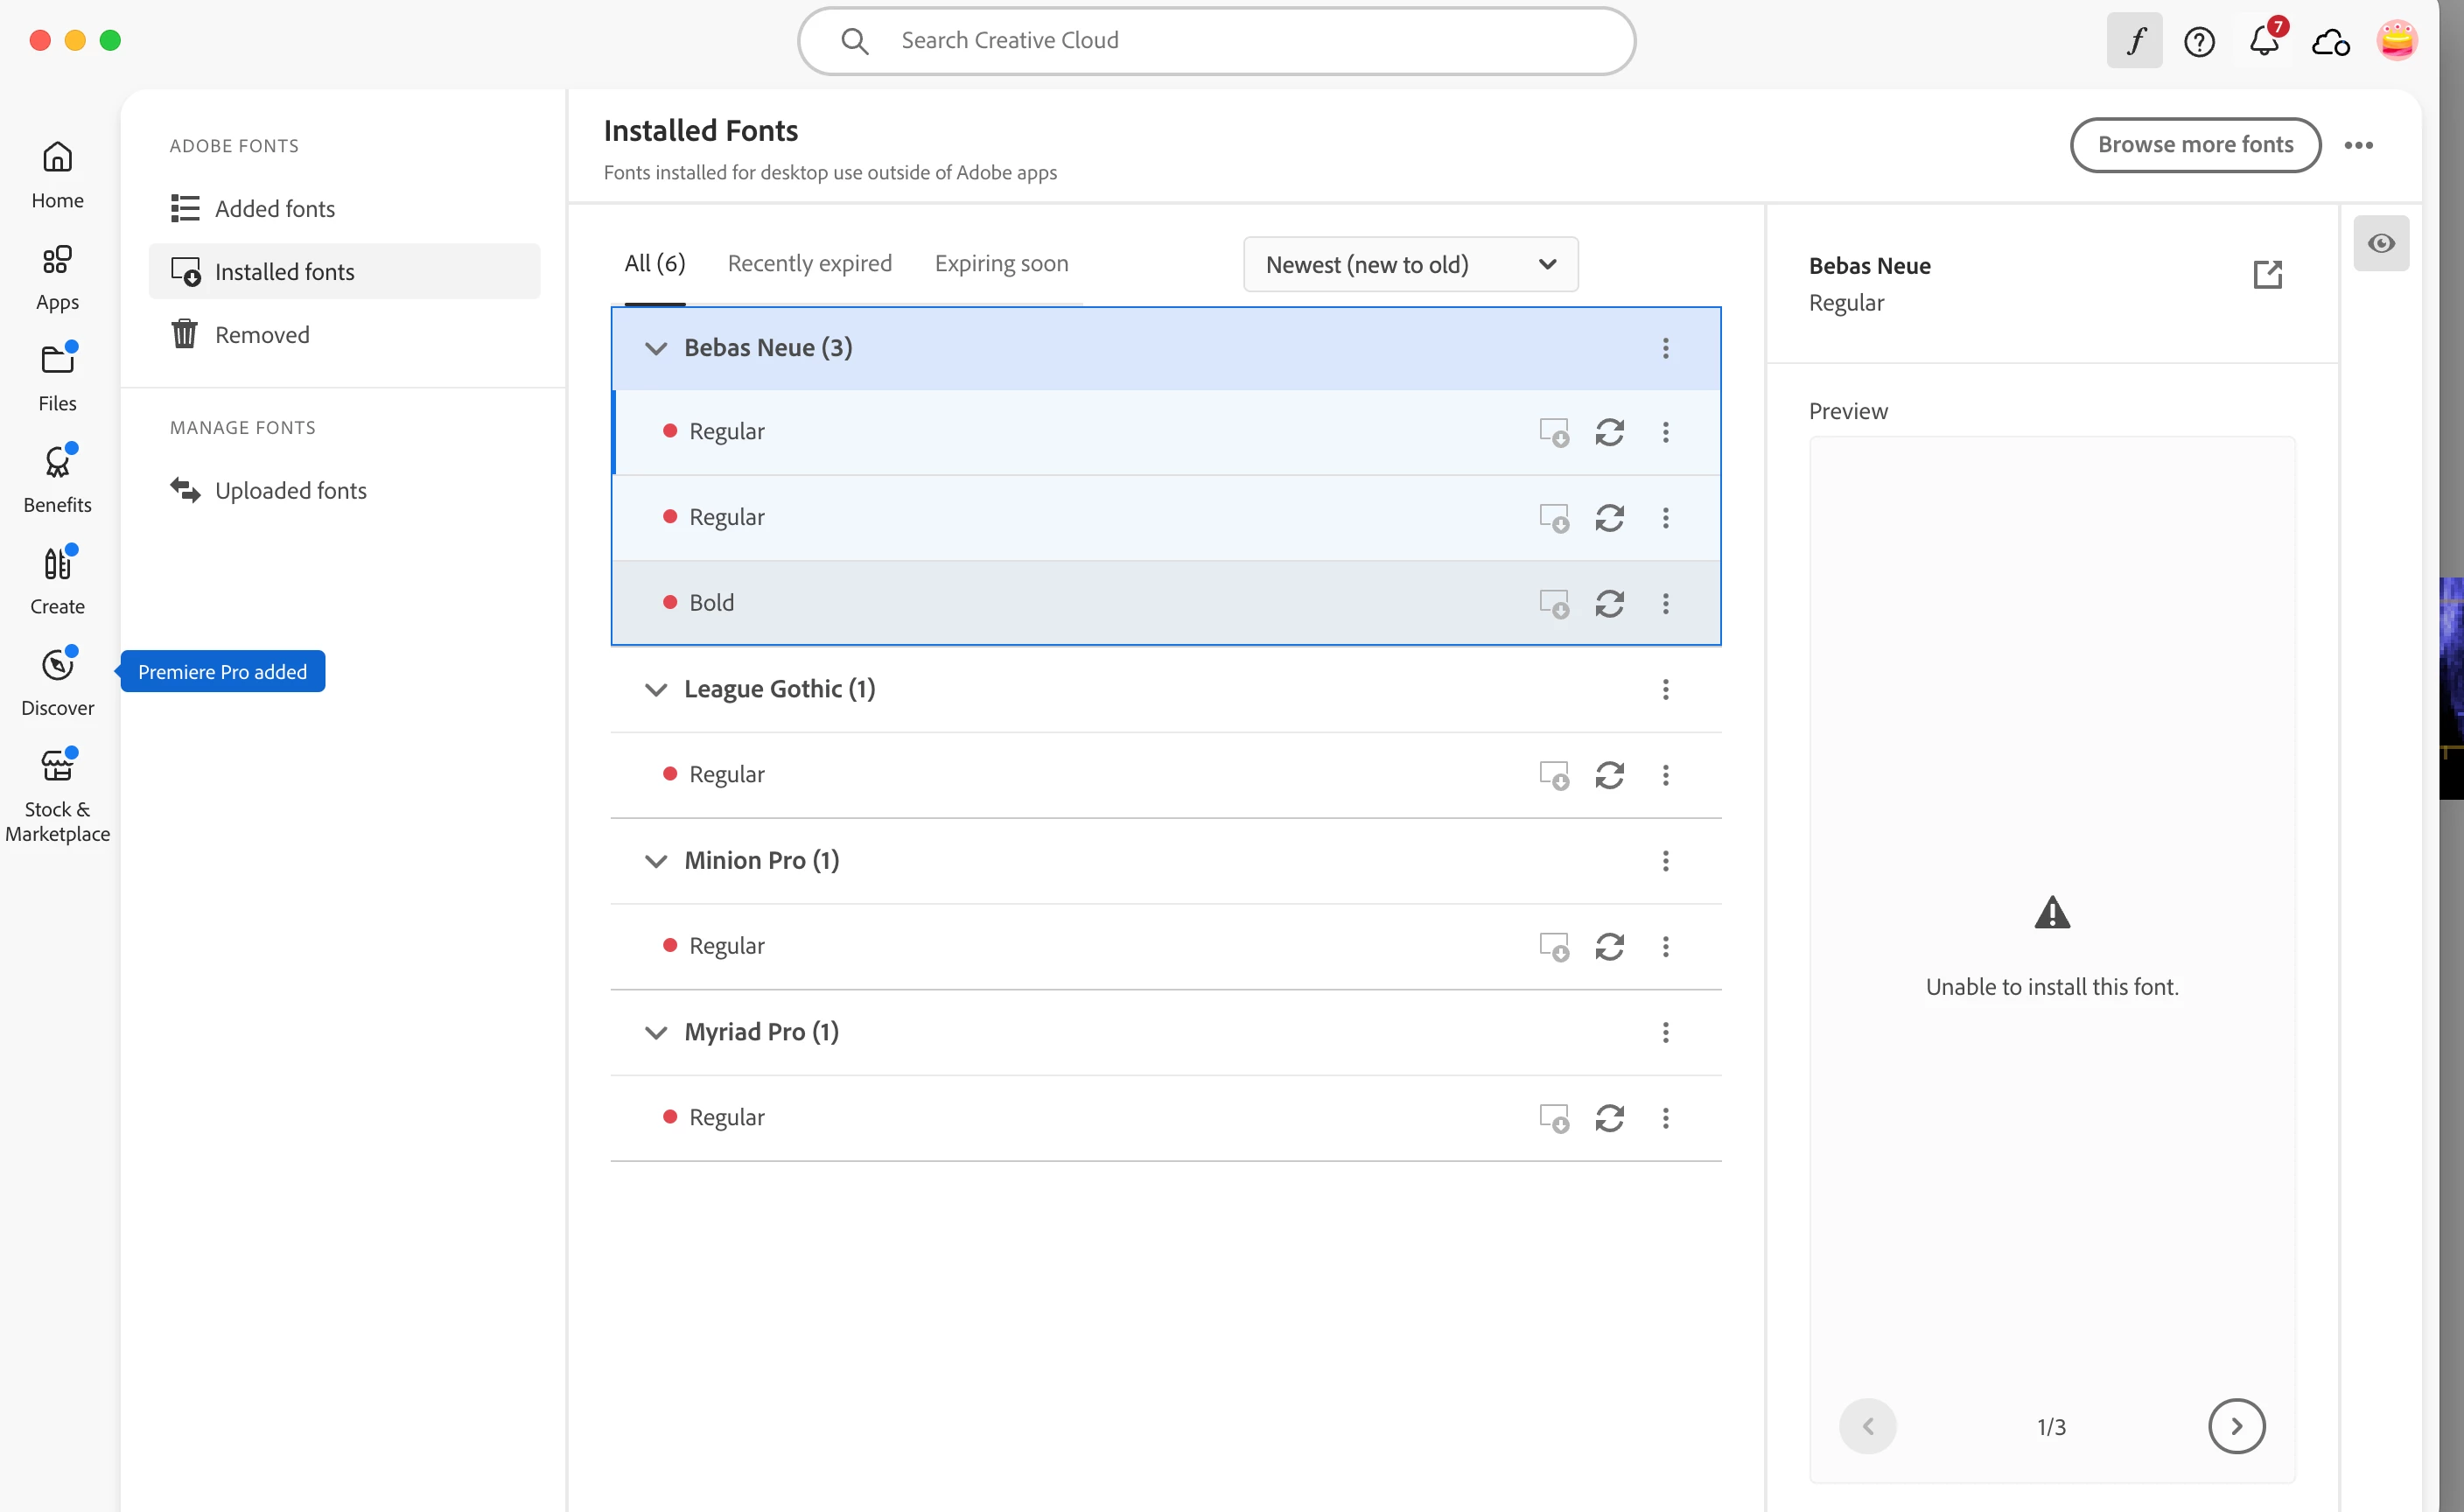Viewport: 2464px width, 1512px height.
Task: Click the refresh icon for Bebas Neue Bold
Action: tap(1609, 603)
